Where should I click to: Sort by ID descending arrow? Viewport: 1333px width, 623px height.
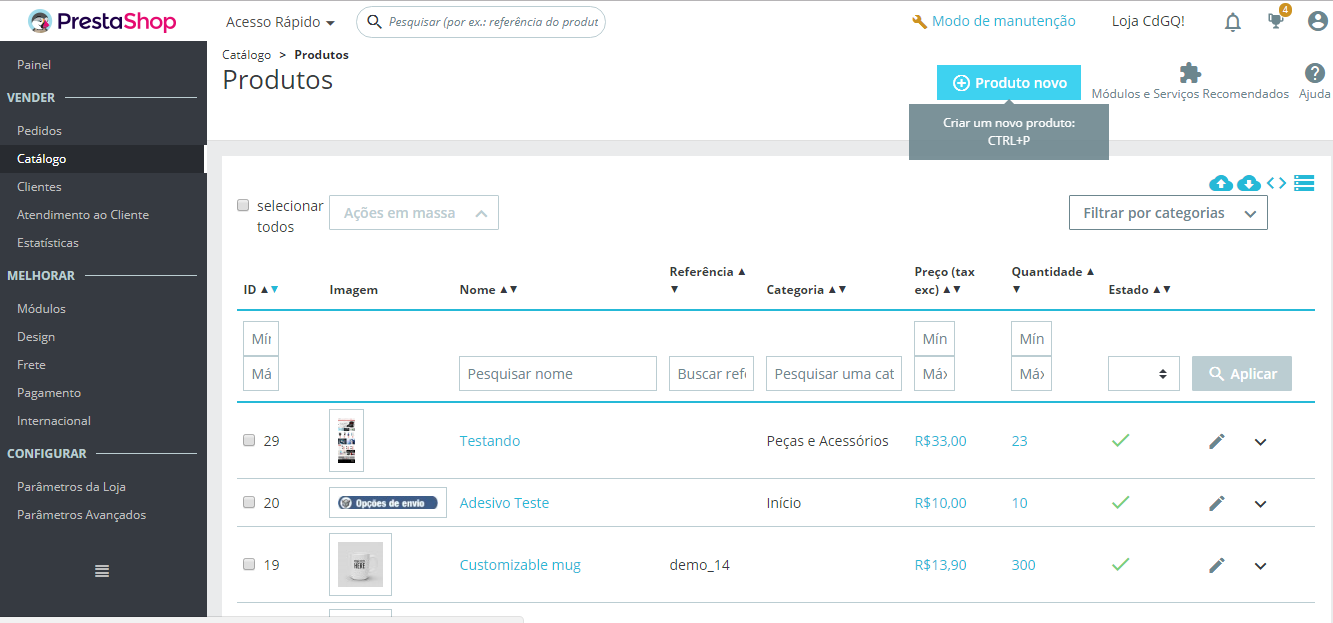click(275, 290)
